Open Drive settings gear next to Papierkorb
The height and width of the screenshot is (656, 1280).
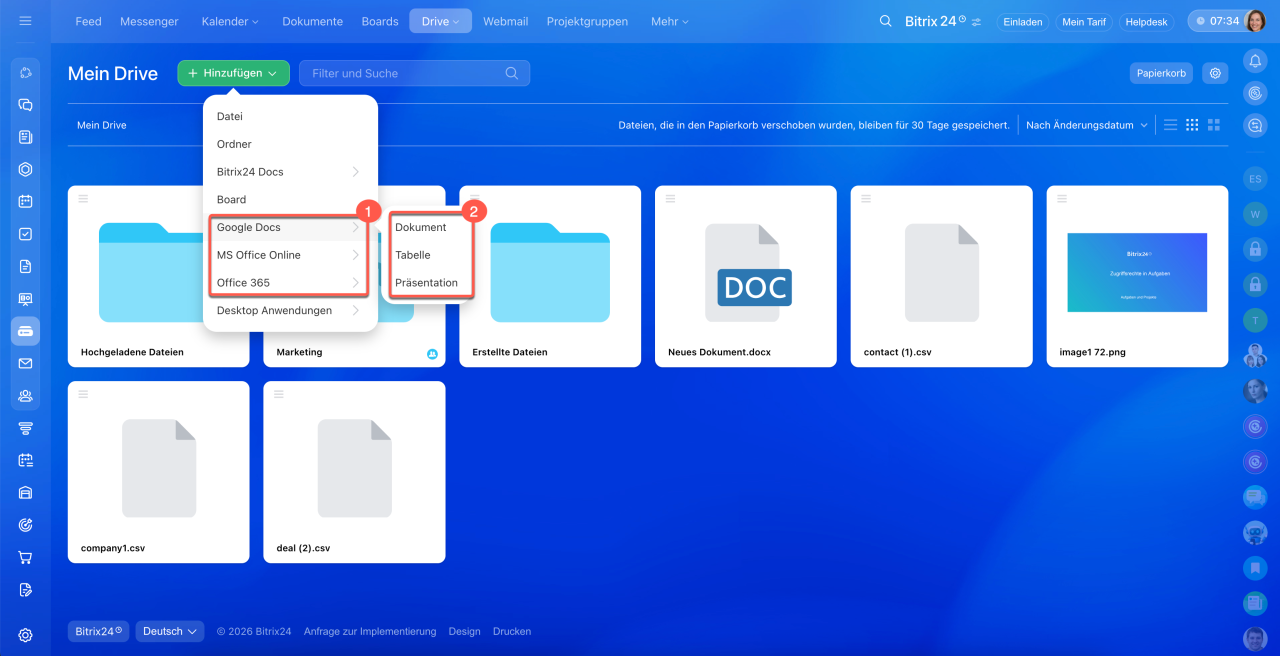click(x=1215, y=73)
